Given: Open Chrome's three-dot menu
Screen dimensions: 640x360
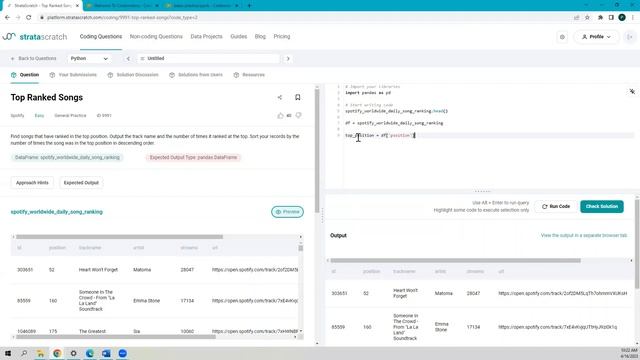Looking at the screenshot, I should pyautogui.click(x=633, y=18).
